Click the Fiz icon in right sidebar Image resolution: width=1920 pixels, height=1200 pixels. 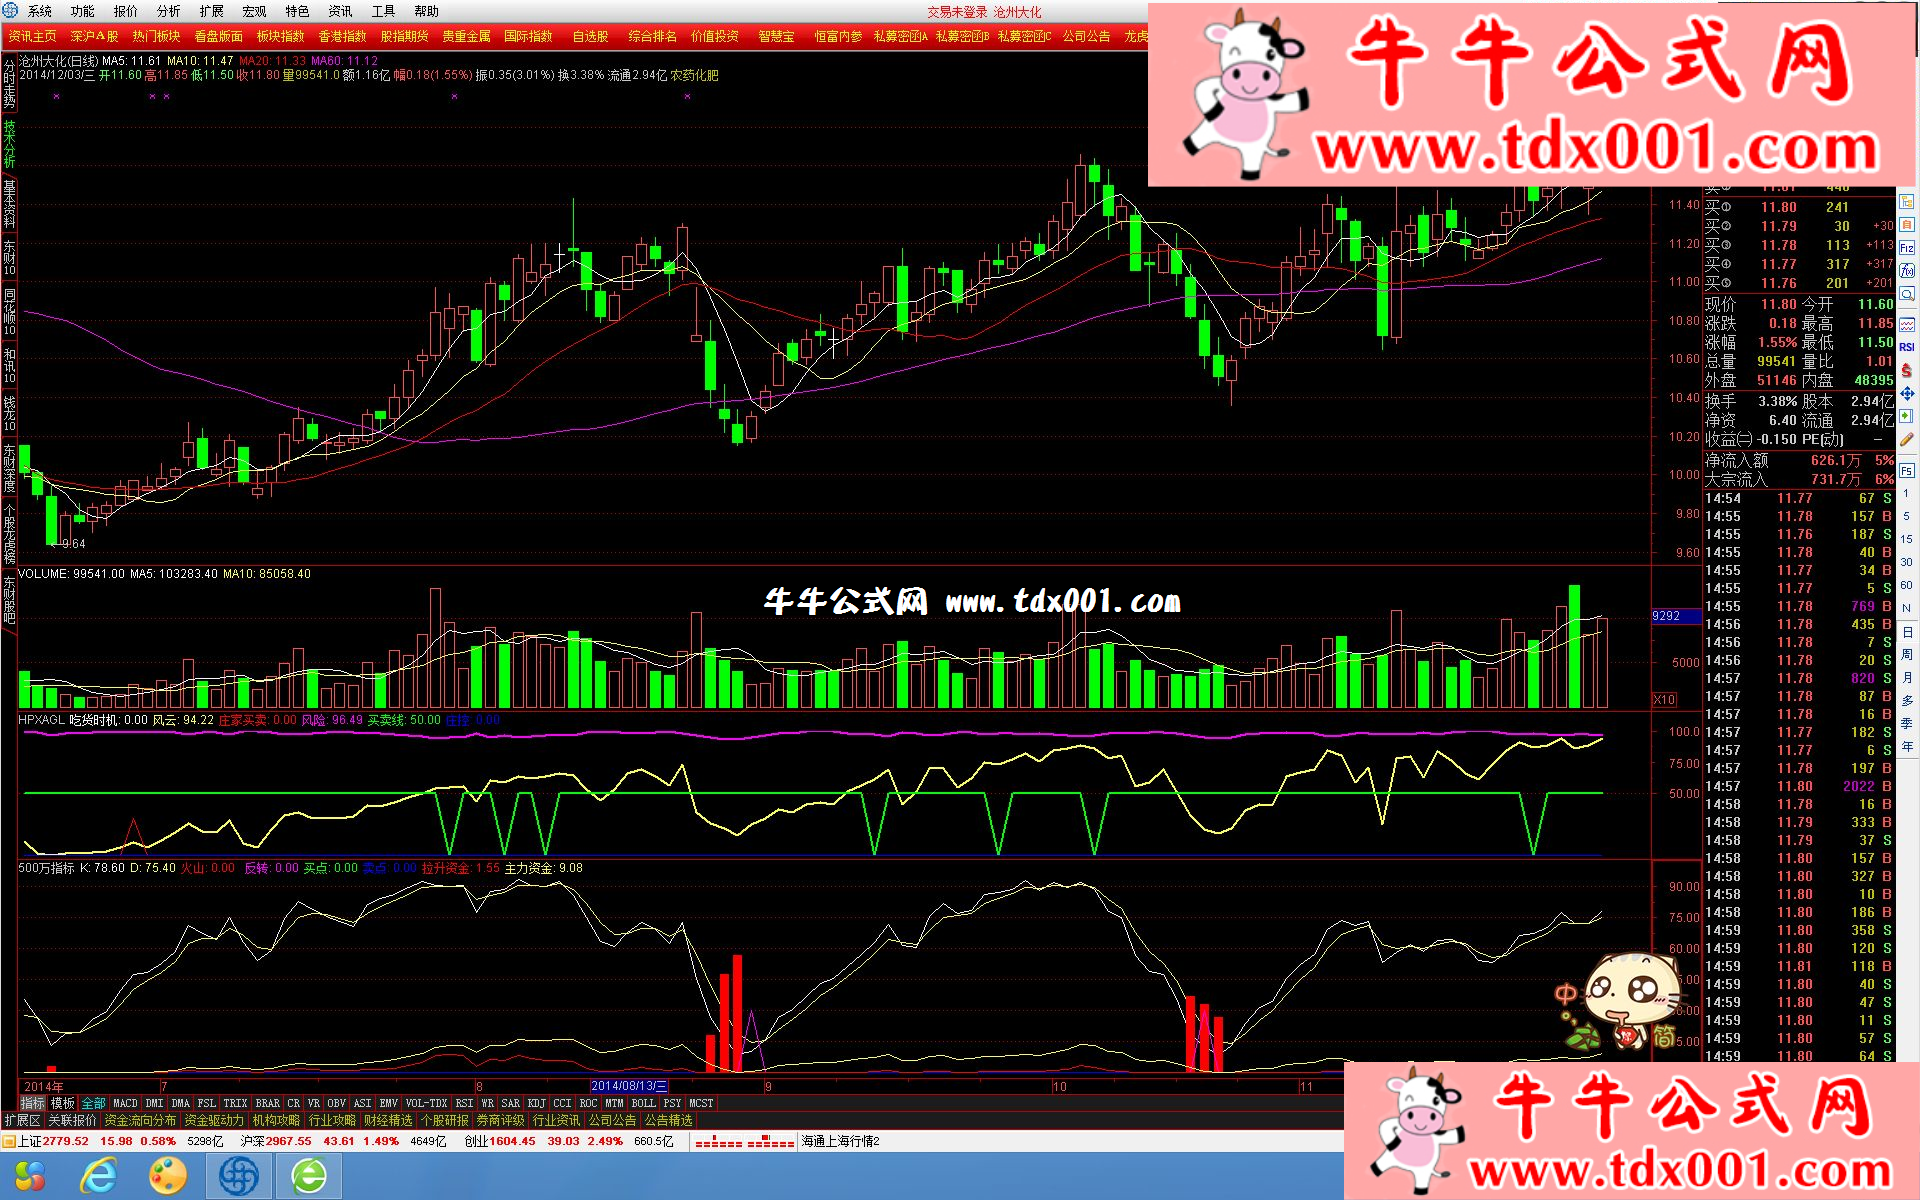tap(1907, 248)
